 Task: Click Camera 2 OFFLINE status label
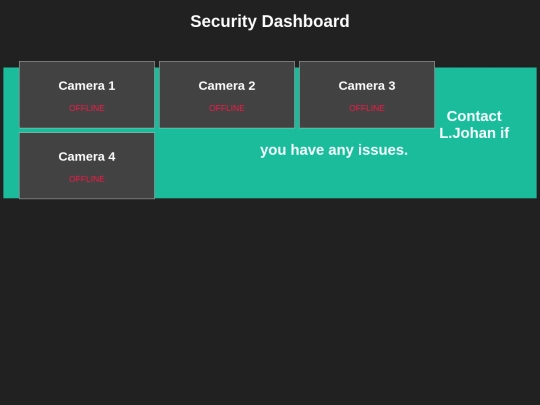(227, 108)
